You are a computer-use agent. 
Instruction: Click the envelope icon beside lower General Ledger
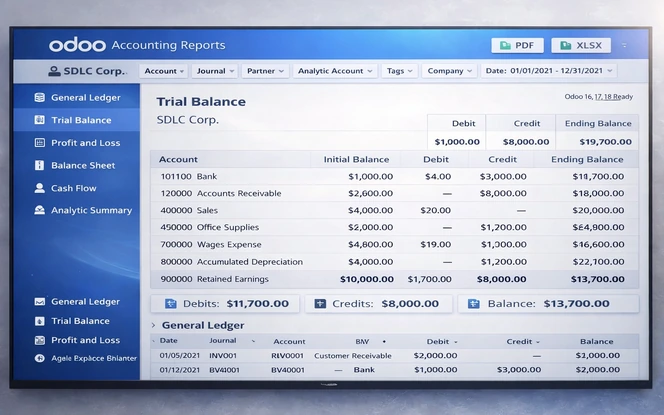39,302
